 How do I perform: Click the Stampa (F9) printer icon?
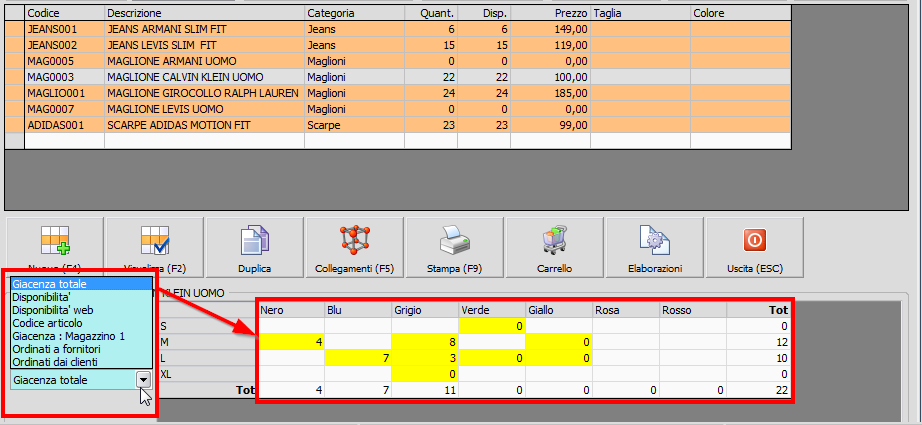click(x=455, y=247)
